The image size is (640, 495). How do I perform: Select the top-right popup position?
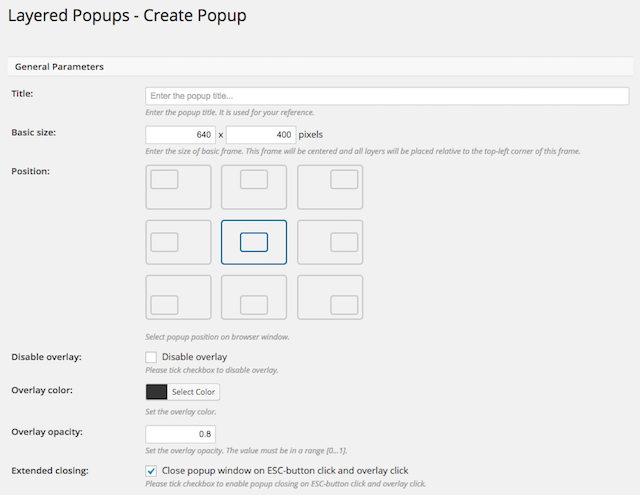point(330,187)
